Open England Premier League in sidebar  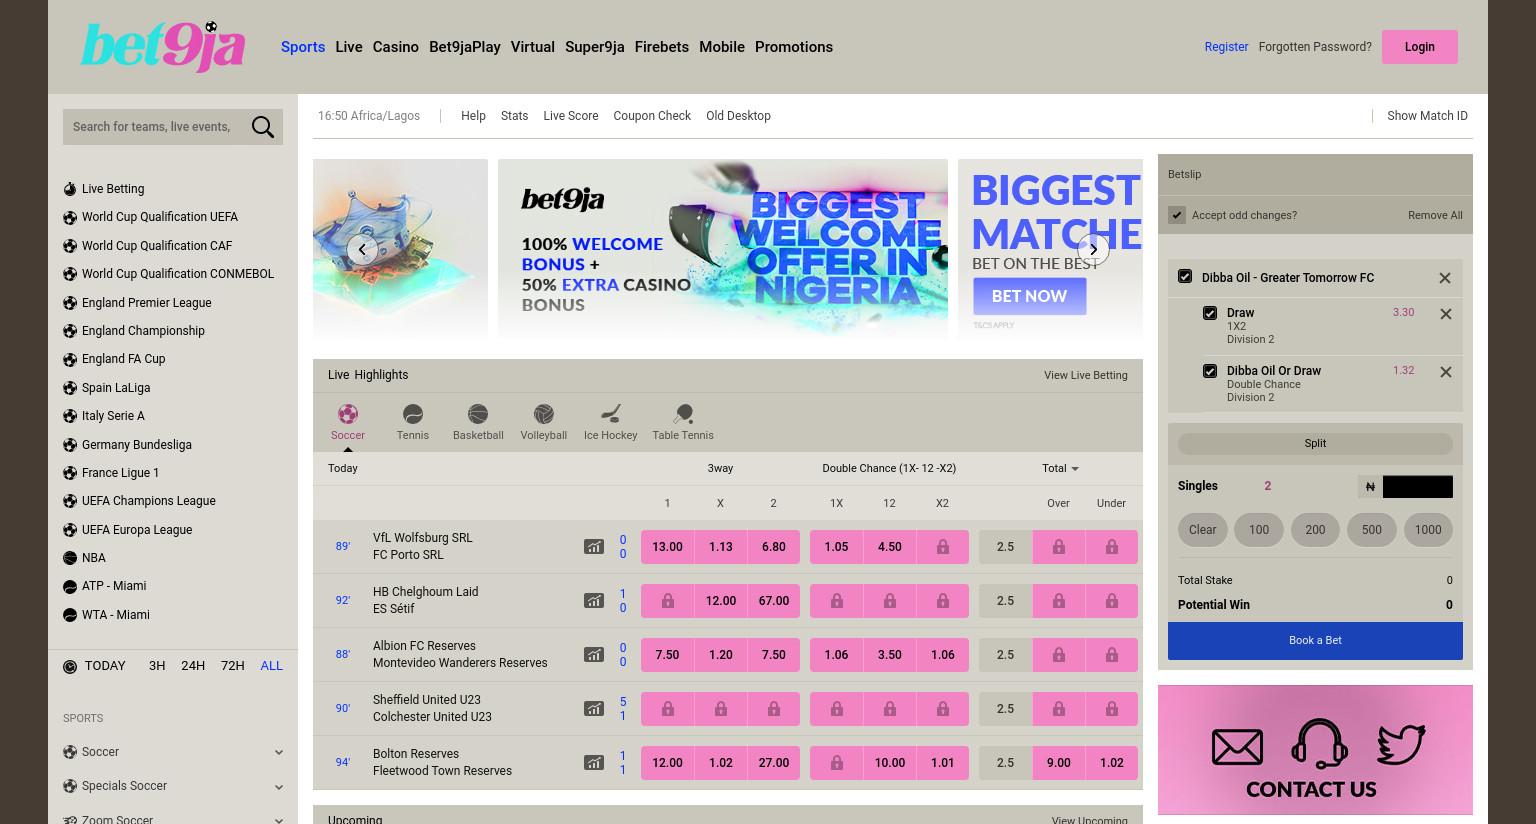click(146, 303)
